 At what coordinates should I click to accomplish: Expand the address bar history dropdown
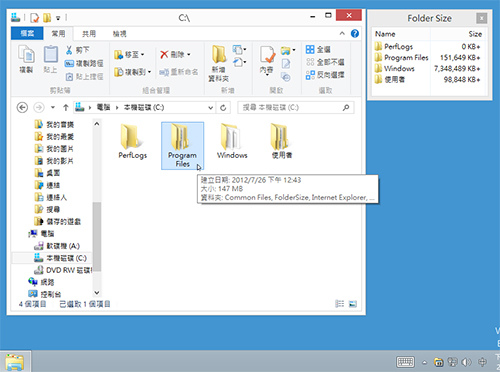point(211,108)
